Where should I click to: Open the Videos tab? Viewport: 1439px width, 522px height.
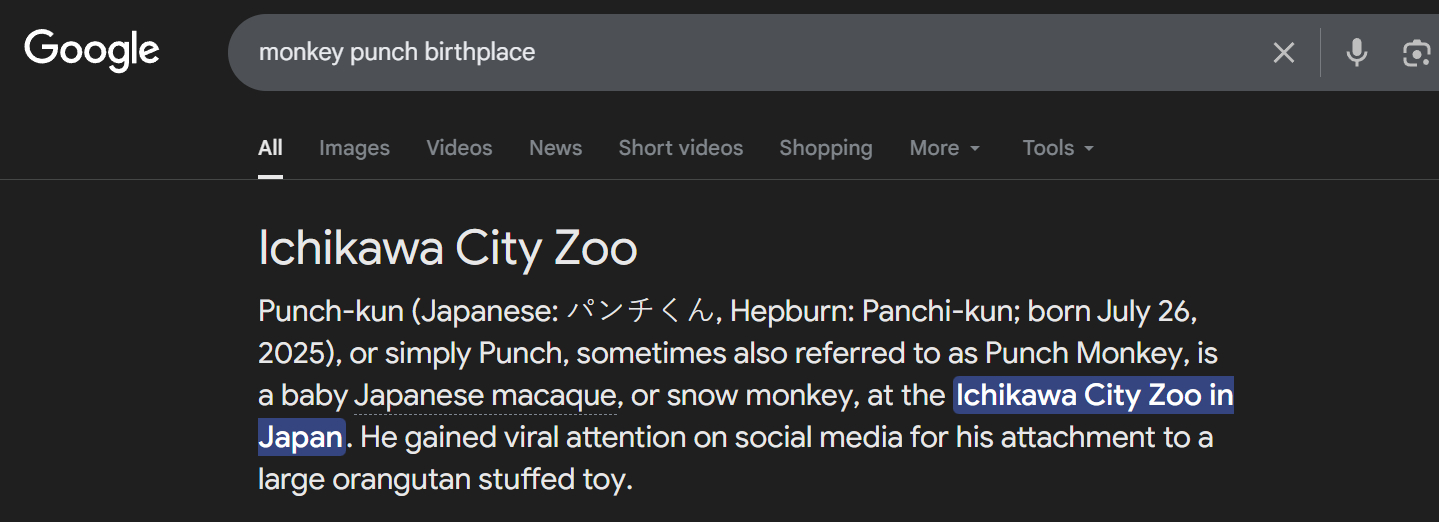(x=459, y=148)
